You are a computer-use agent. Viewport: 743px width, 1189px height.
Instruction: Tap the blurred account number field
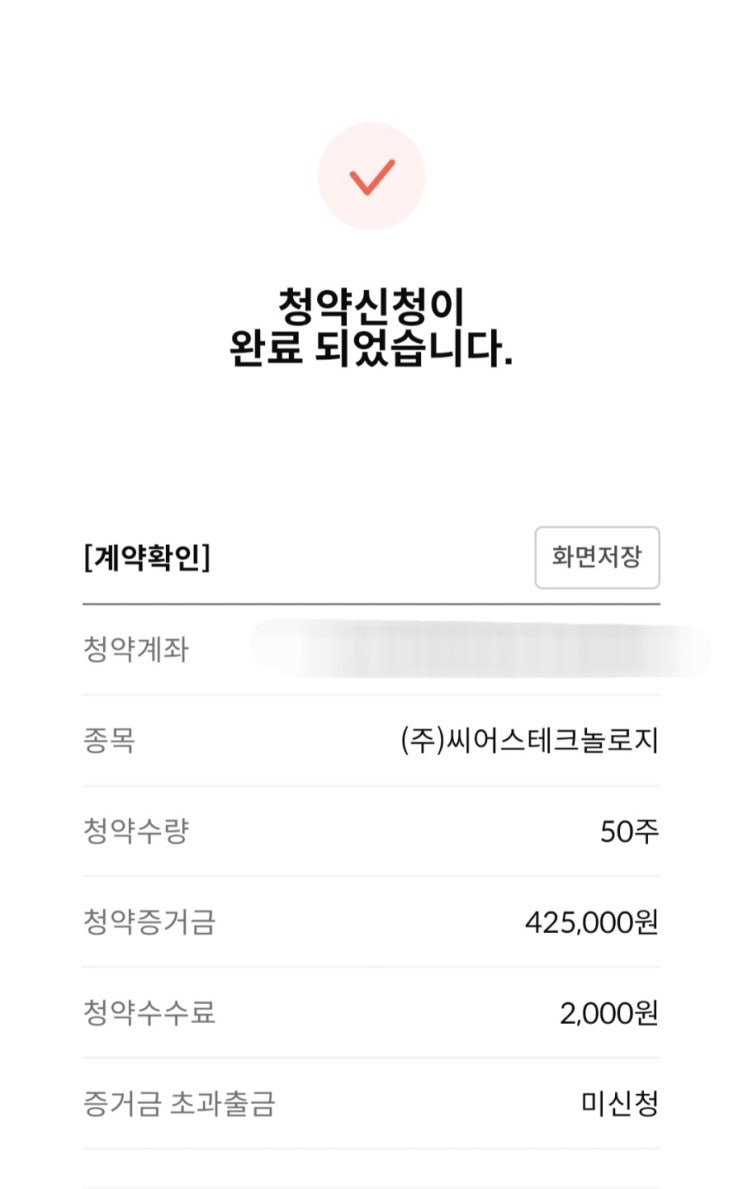[480, 648]
